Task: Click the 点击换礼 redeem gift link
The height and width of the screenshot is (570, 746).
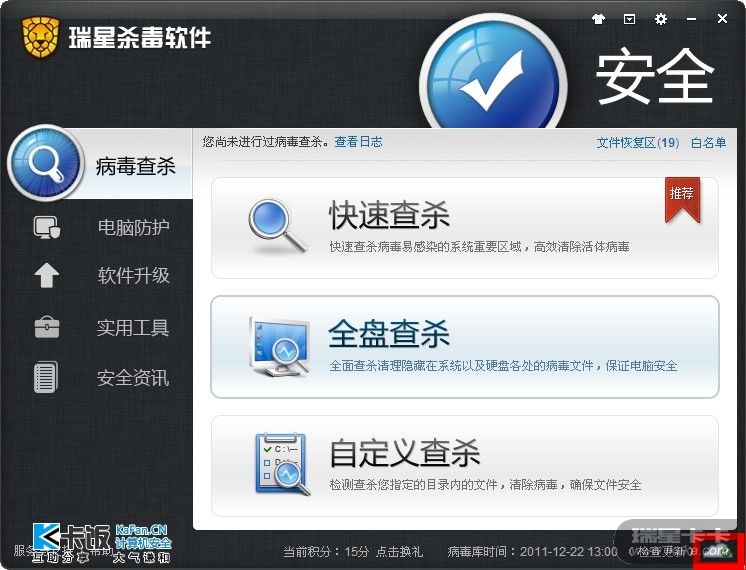Action: [x=399, y=552]
